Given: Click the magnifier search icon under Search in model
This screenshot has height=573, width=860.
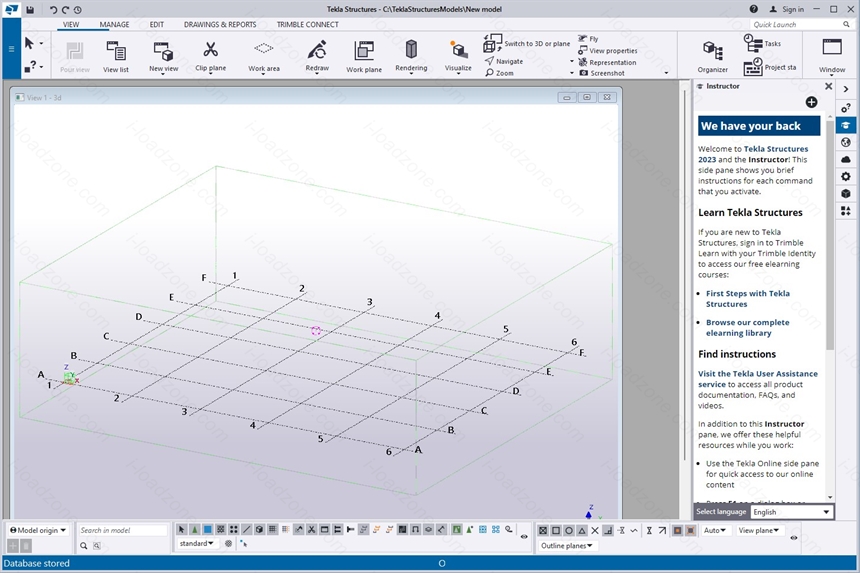Looking at the screenshot, I should [x=84, y=546].
